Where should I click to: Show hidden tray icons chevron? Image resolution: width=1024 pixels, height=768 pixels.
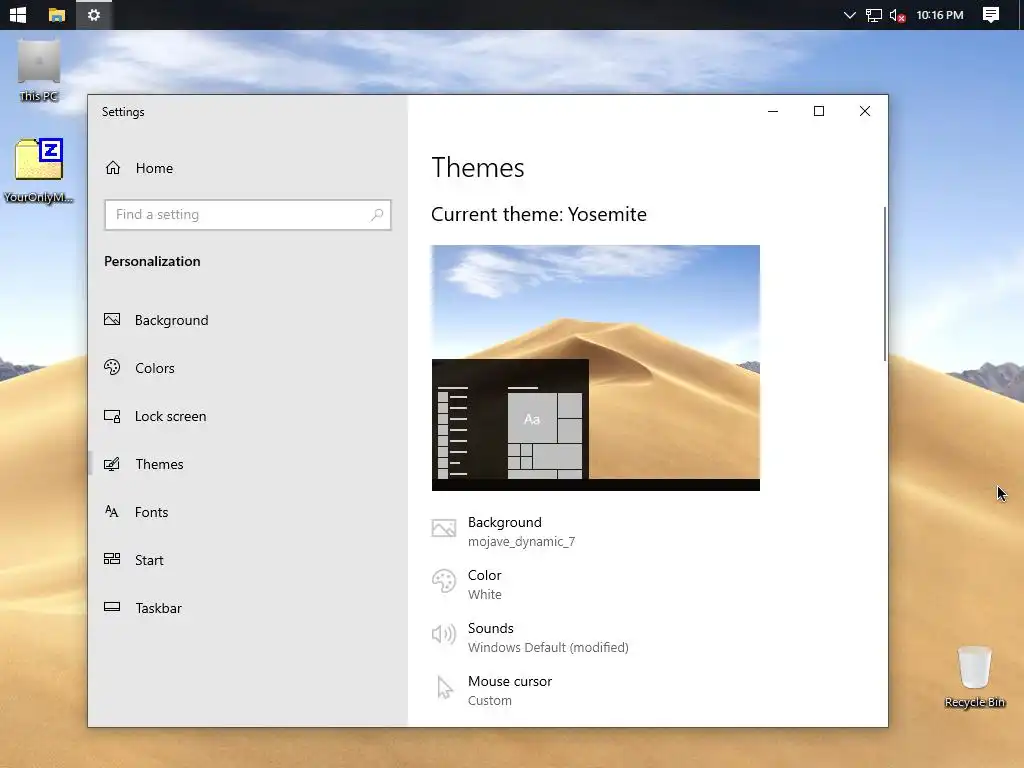[849, 15]
